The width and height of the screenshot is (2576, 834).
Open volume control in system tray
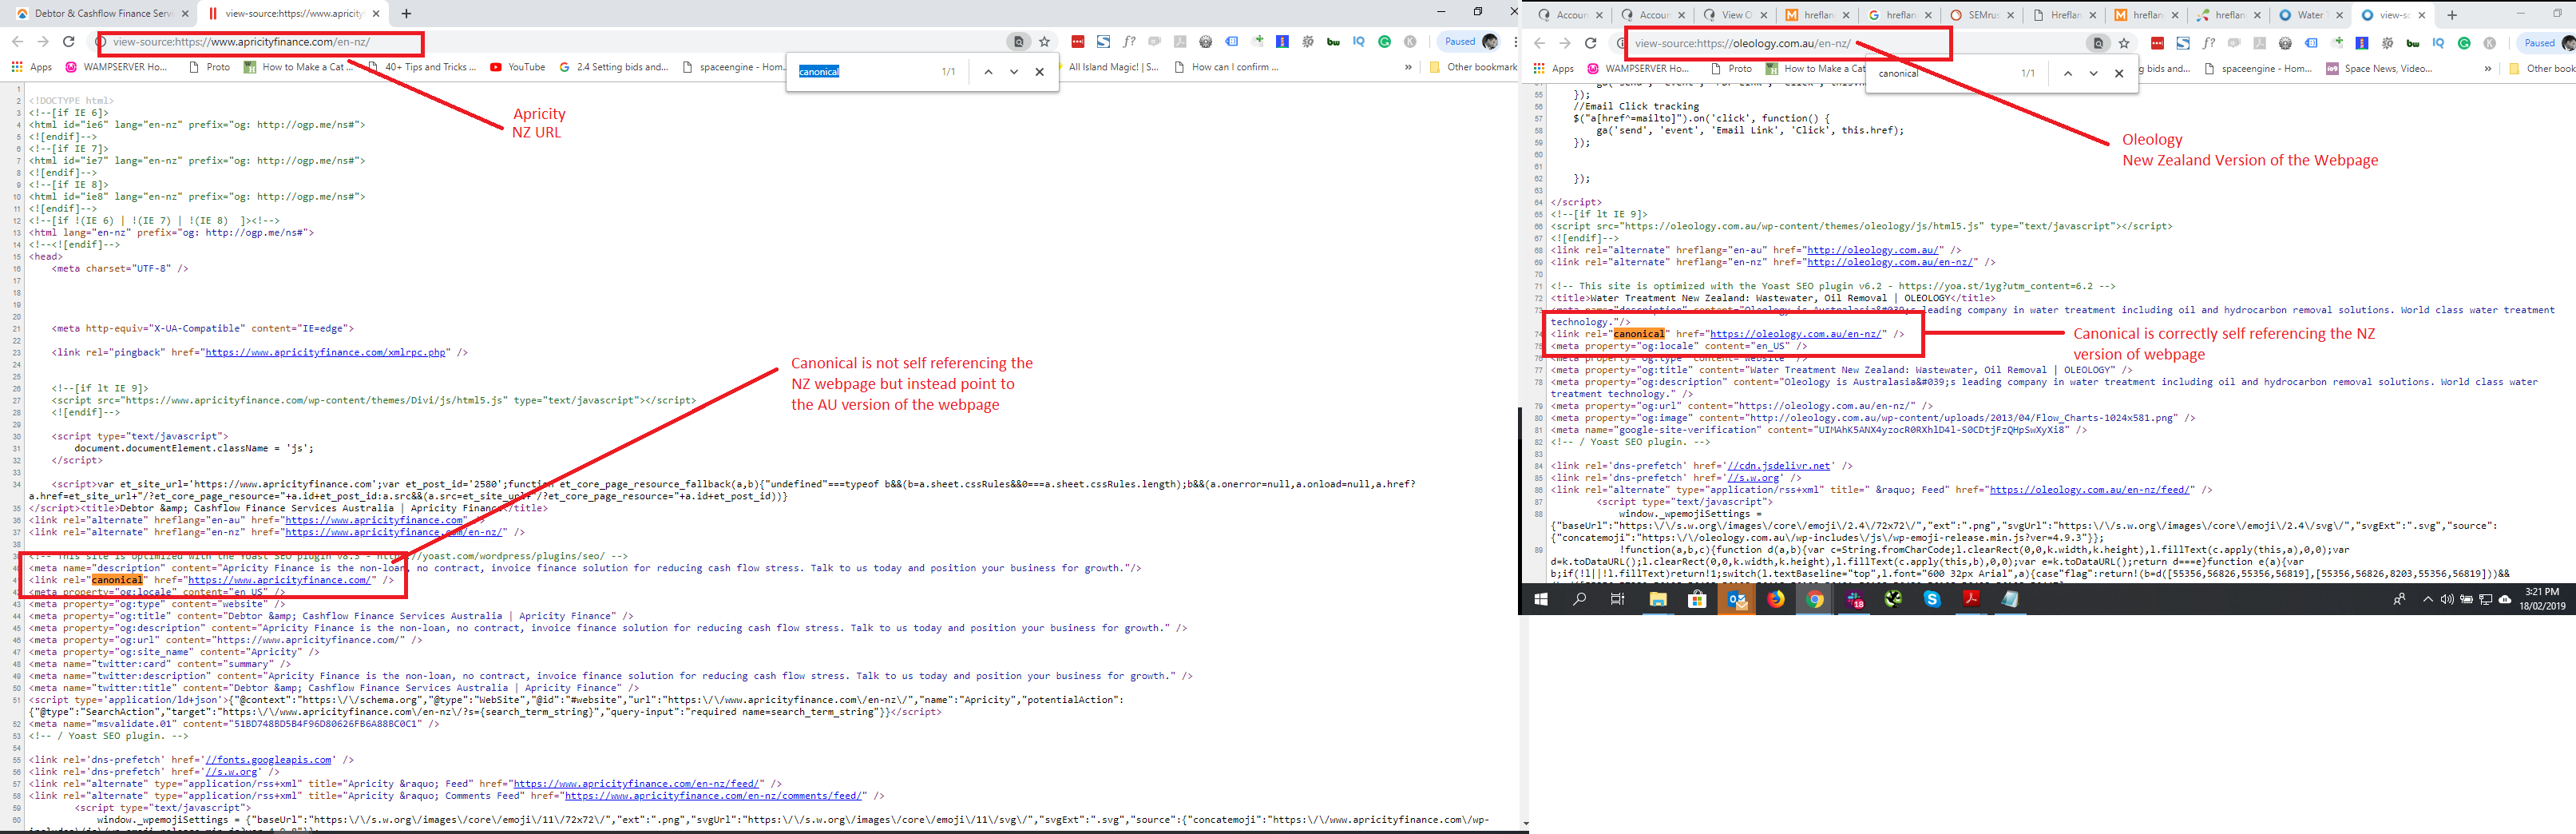click(x=2447, y=599)
